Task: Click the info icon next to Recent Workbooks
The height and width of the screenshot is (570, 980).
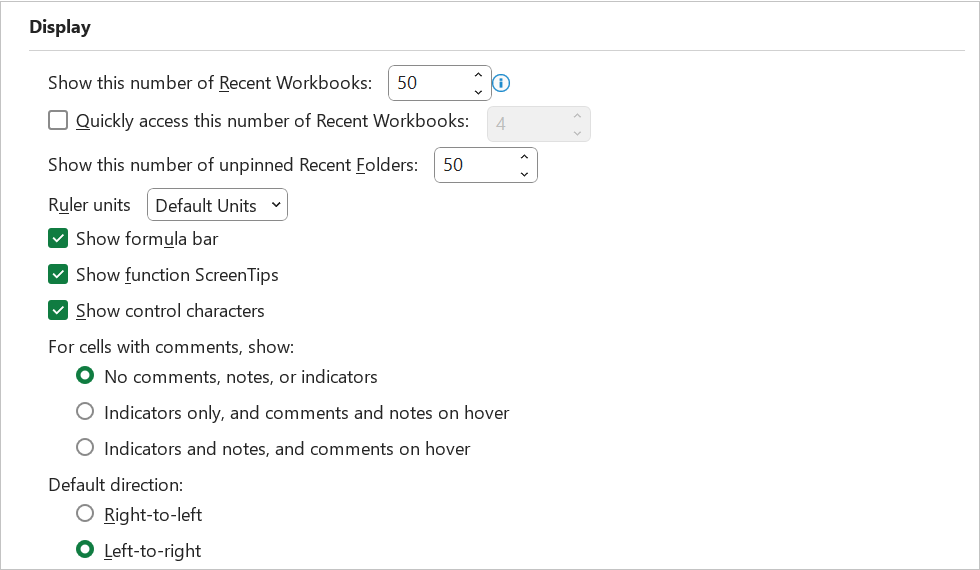Action: pos(501,83)
